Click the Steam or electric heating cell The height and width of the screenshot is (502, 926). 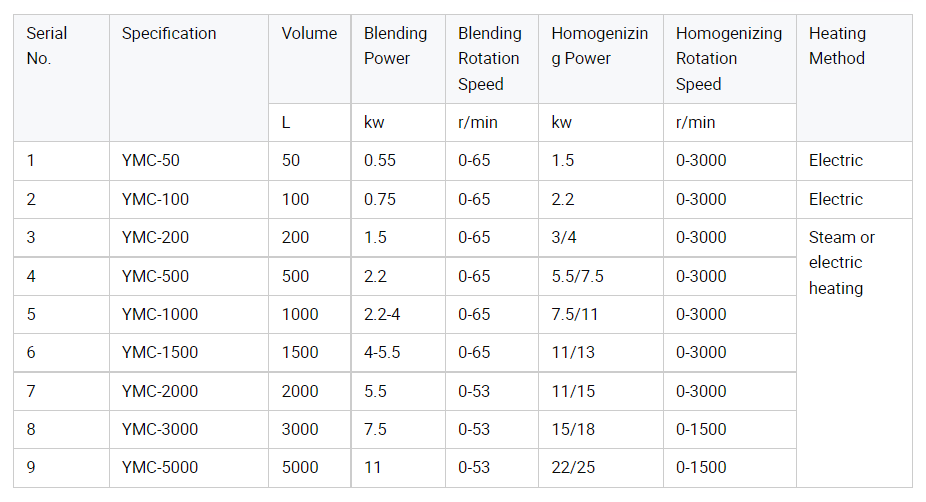click(x=854, y=353)
